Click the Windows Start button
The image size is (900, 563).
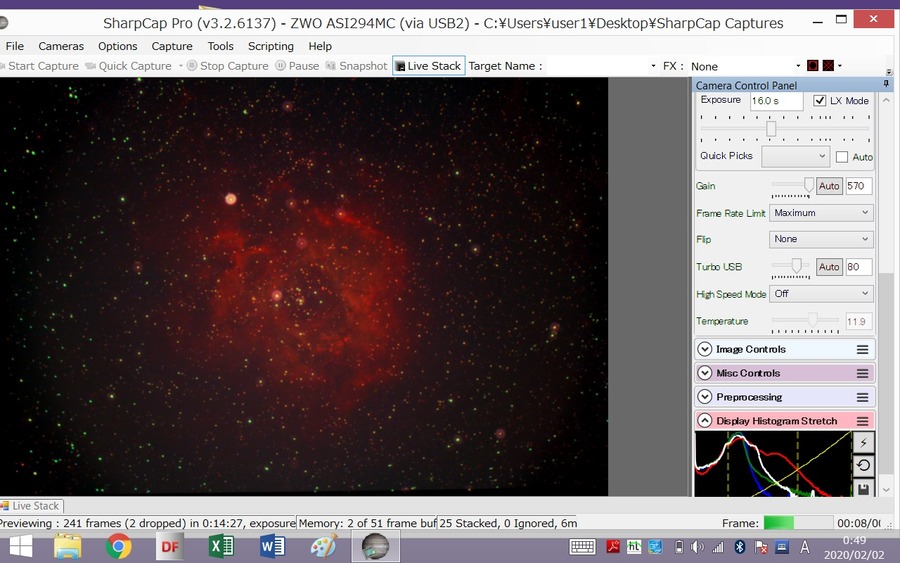coord(21,546)
